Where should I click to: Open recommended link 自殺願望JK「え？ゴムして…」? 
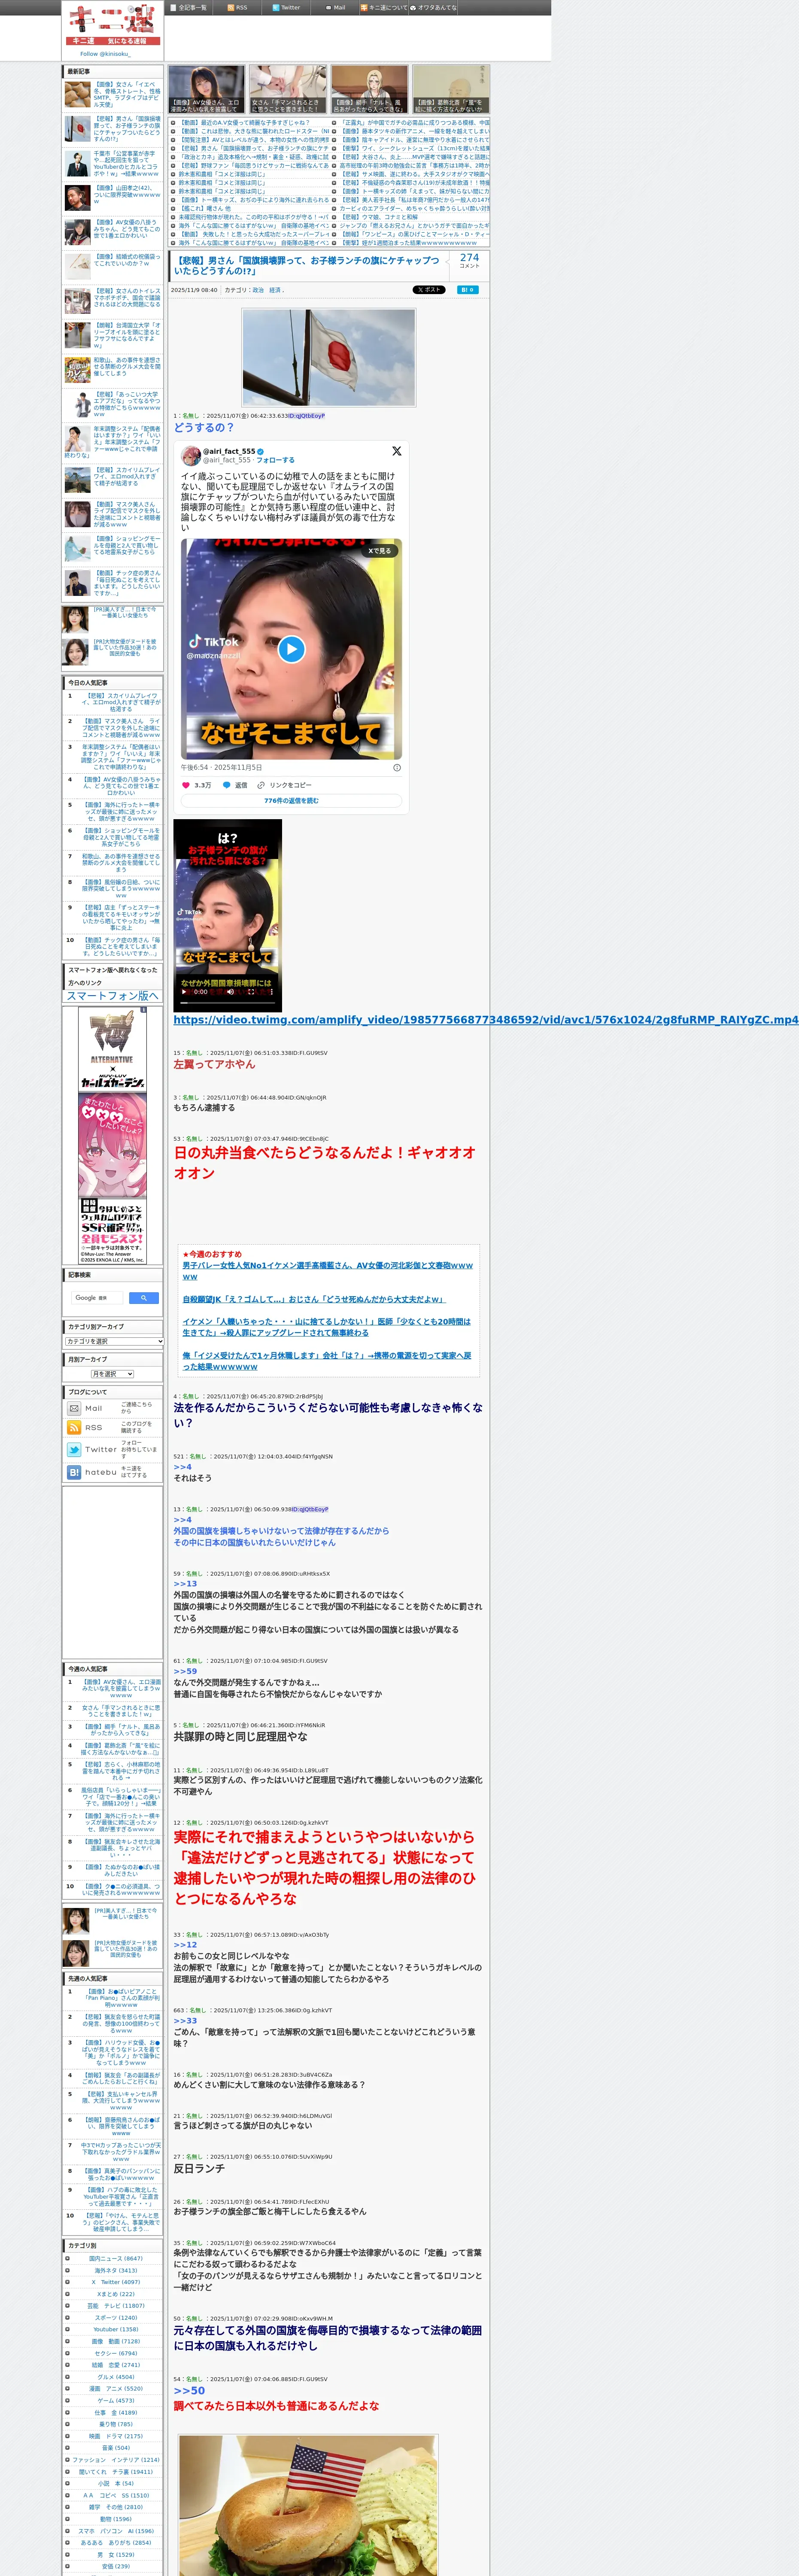313,1299
